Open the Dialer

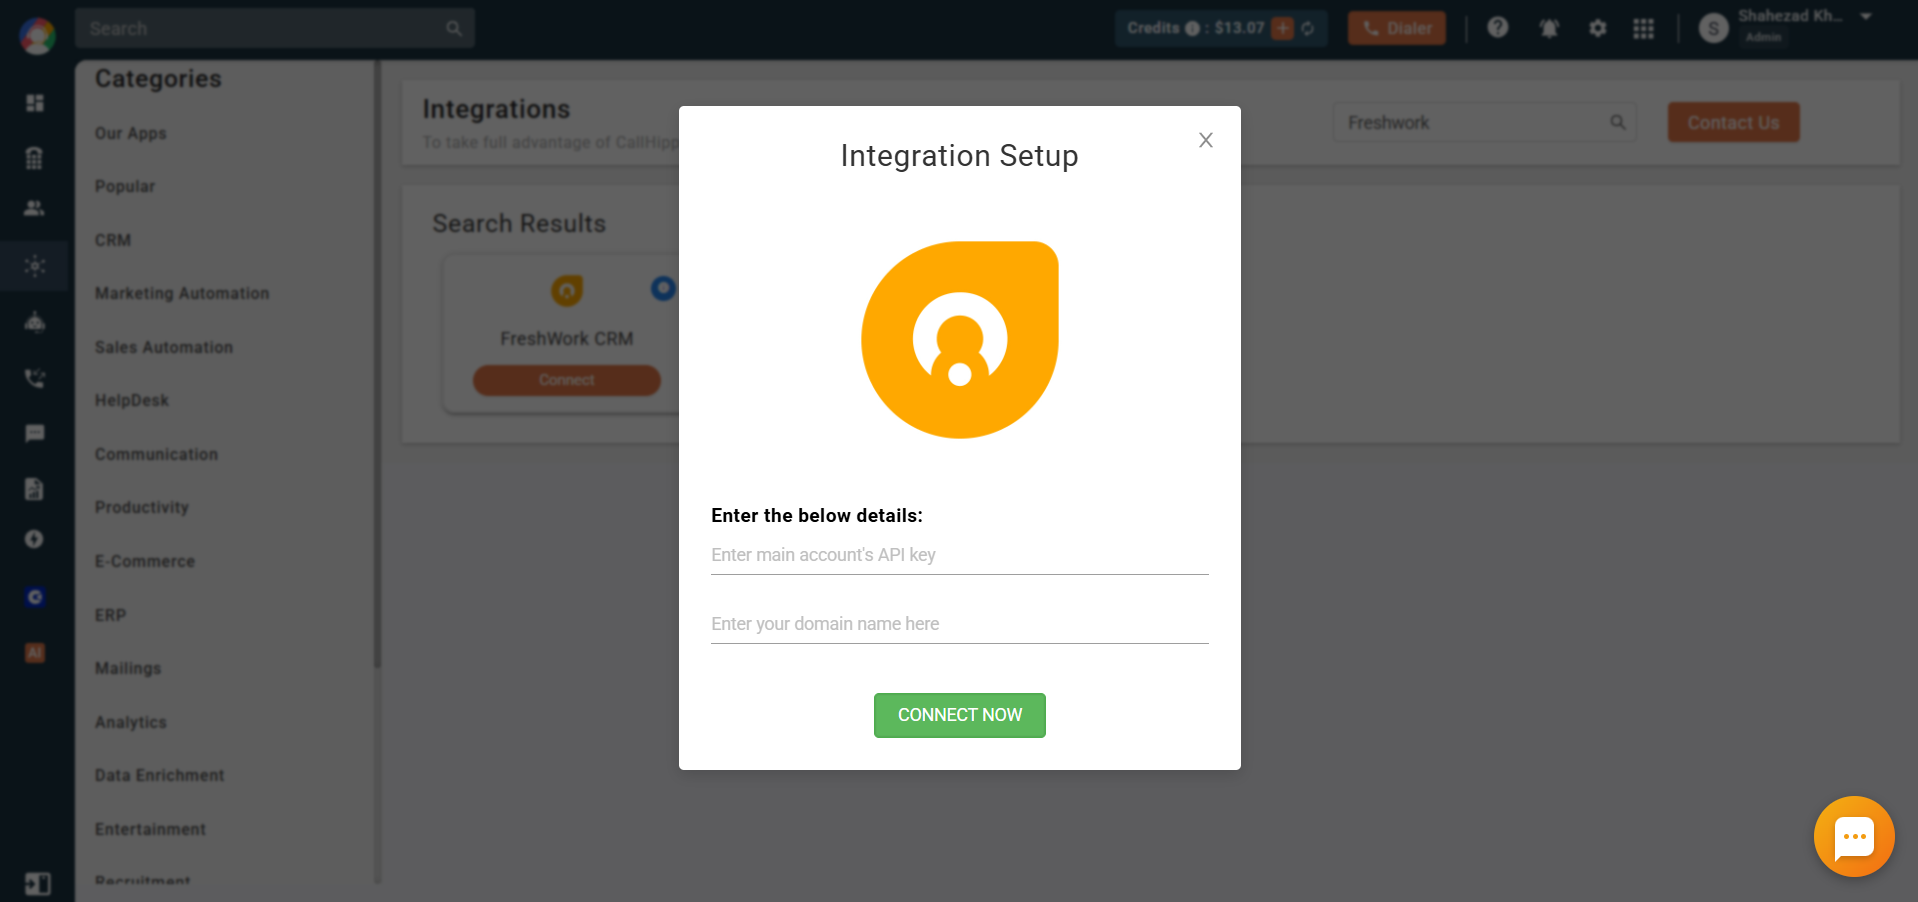[x=1397, y=28]
